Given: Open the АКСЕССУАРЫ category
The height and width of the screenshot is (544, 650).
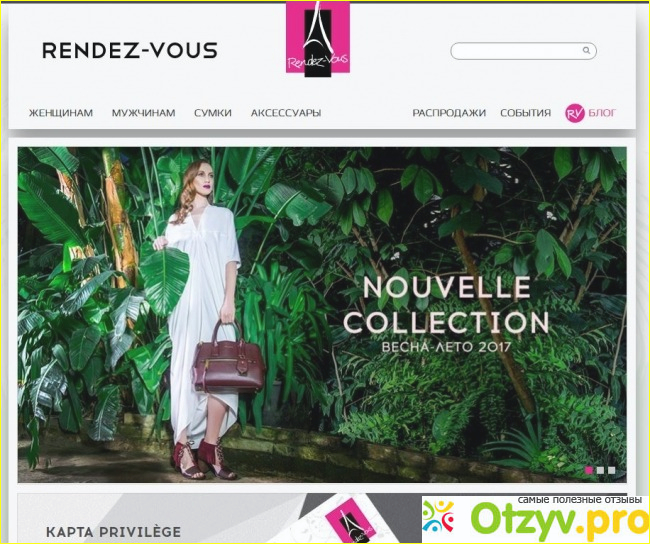Looking at the screenshot, I should tap(286, 113).
